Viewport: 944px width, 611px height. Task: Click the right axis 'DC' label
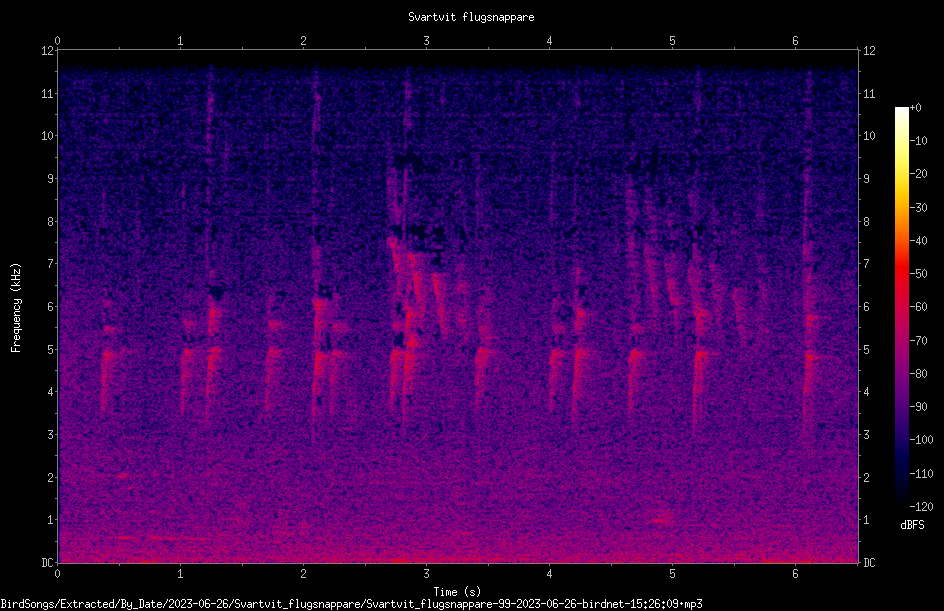click(x=869, y=562)
